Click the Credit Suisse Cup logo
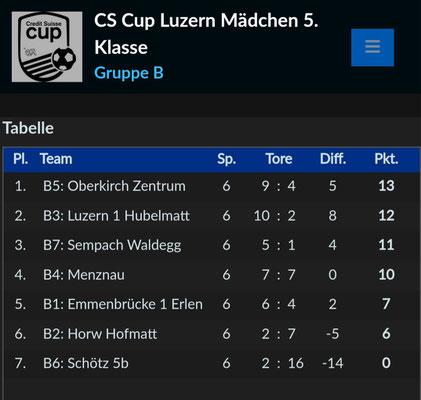Image resolution: width=421 pixels, height=400 pixels. pos(47,47)
